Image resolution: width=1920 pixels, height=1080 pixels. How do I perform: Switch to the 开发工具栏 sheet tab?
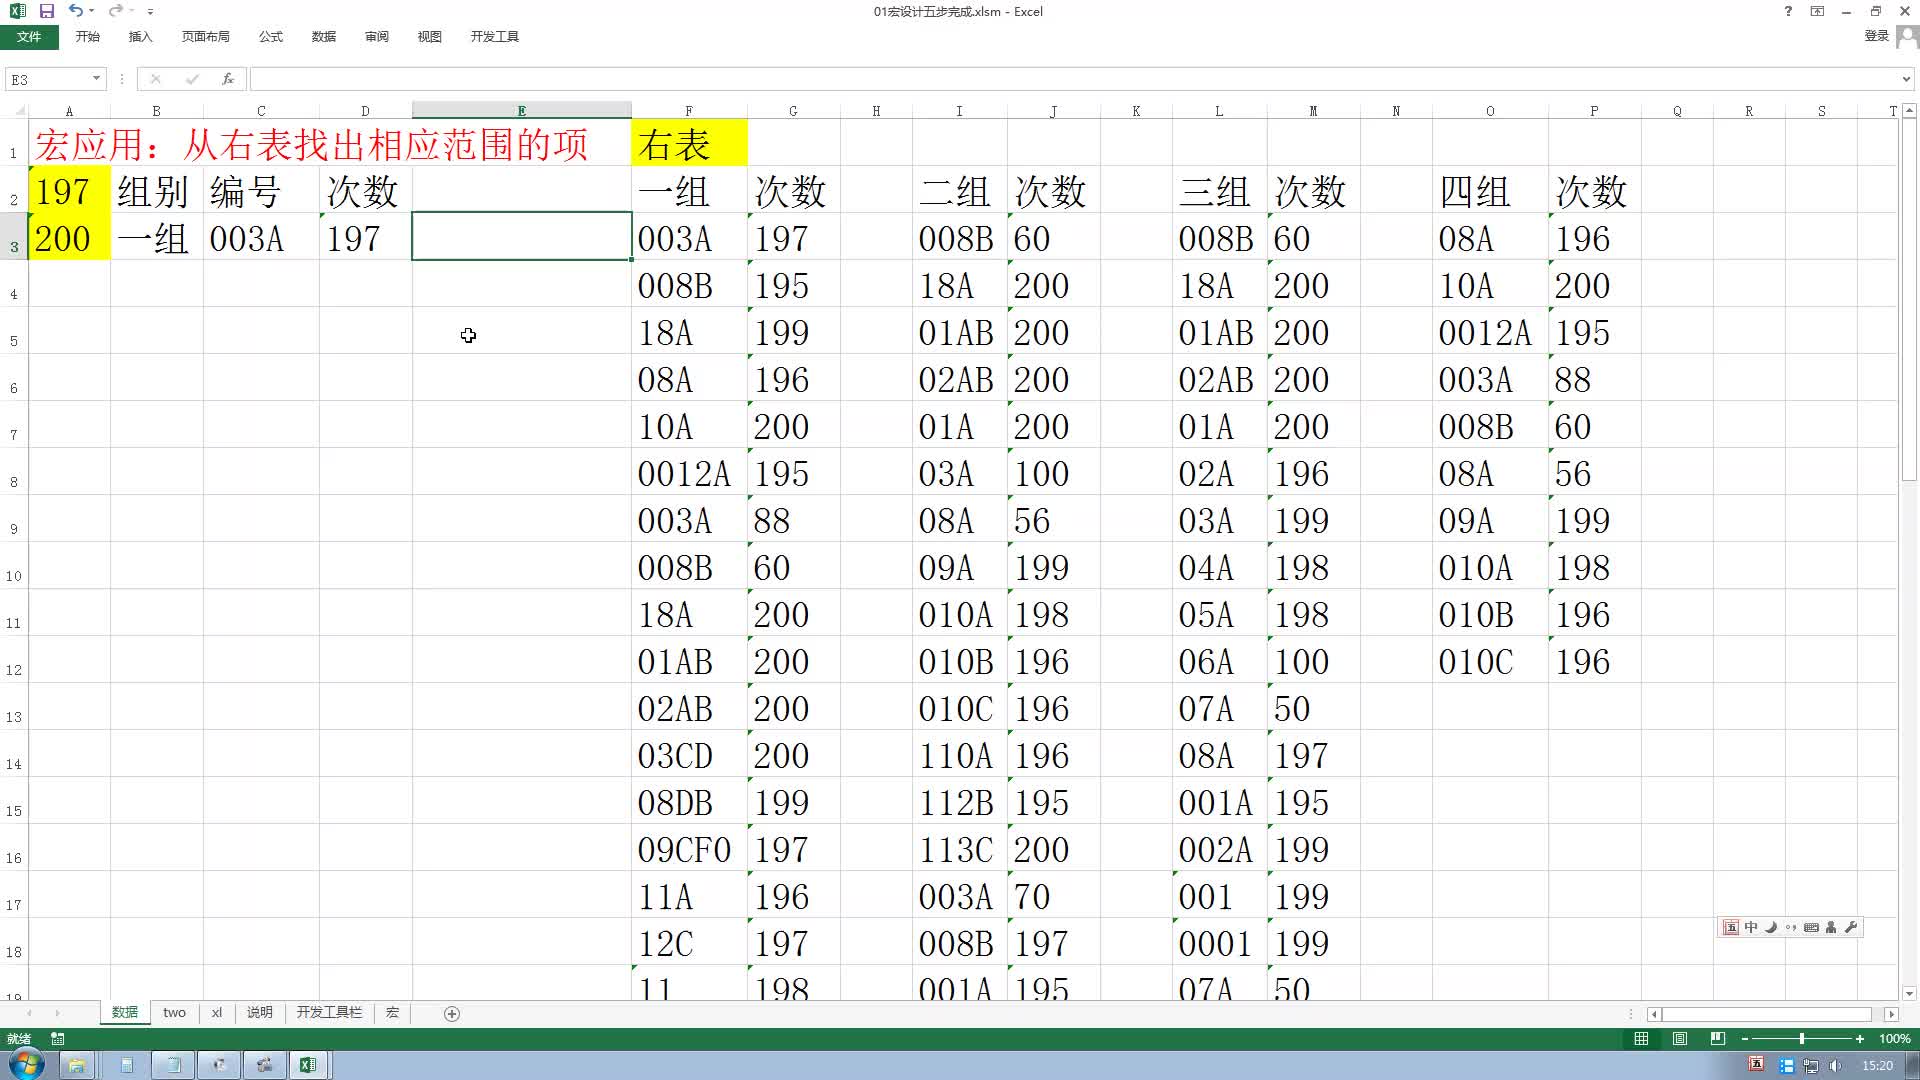coord(329,1012)
